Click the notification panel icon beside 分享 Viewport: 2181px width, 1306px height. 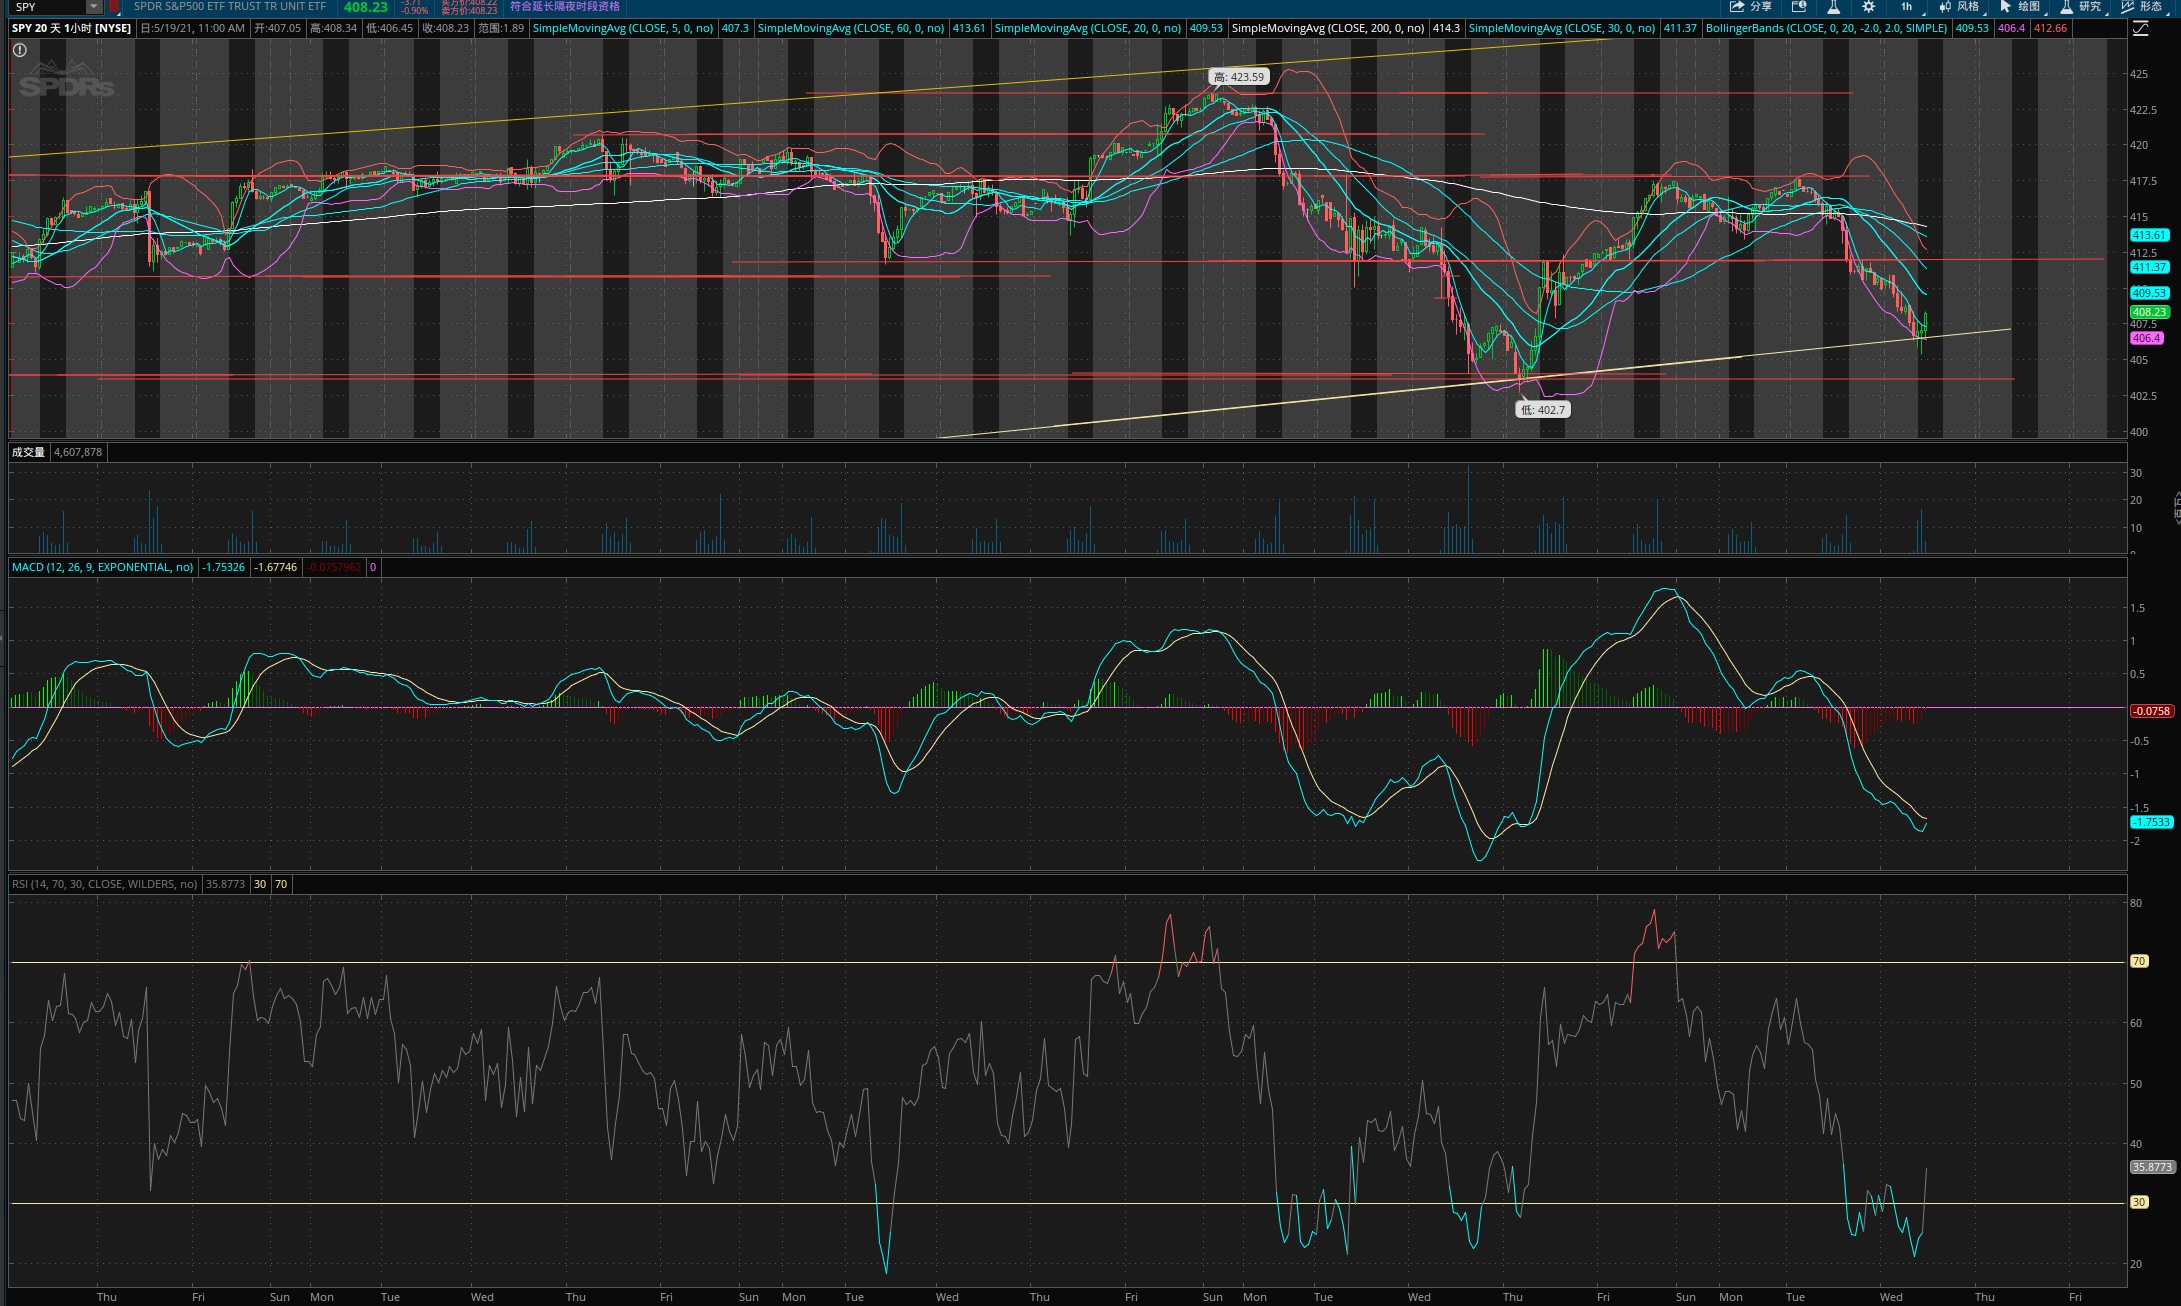point(1799,6)
